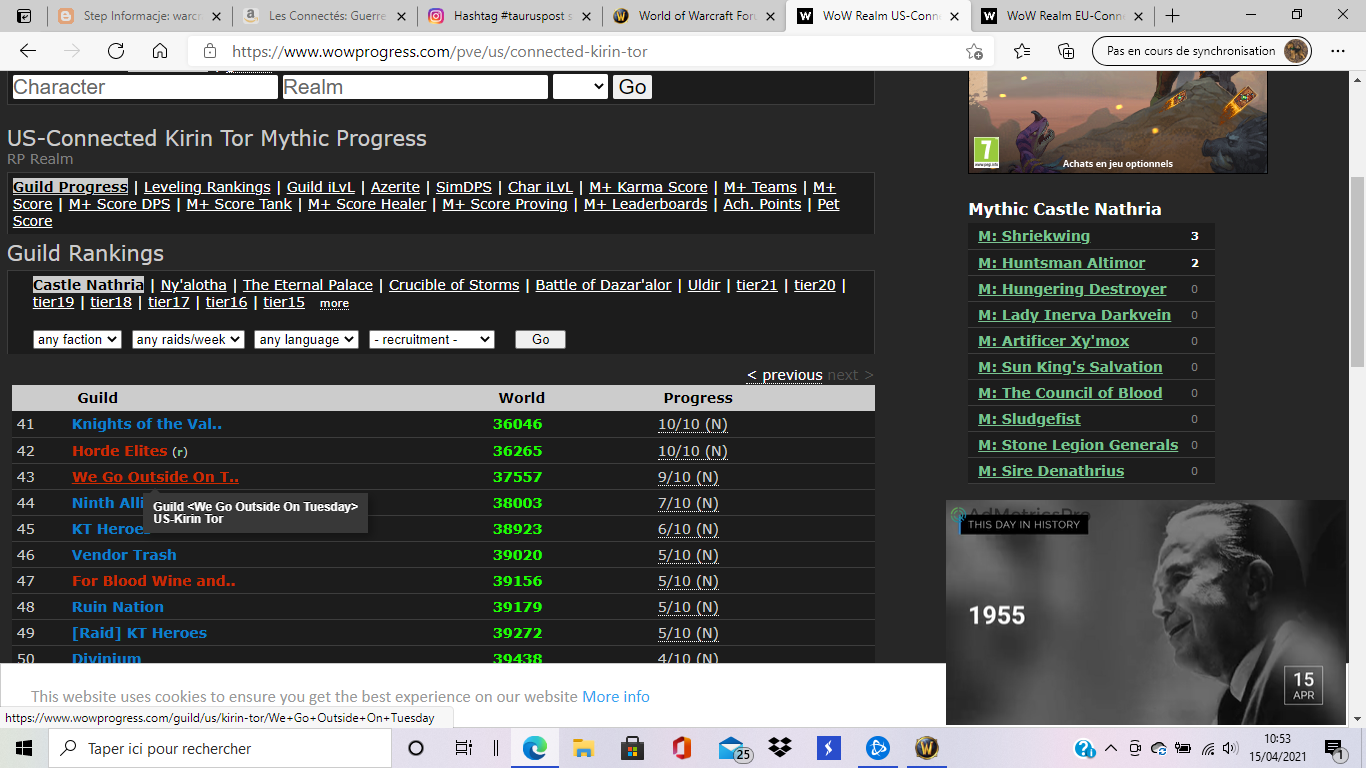Open the recruitment filter dropdown
The image size is (1366, 768).
pyautogui.click(x=432, y=340)
